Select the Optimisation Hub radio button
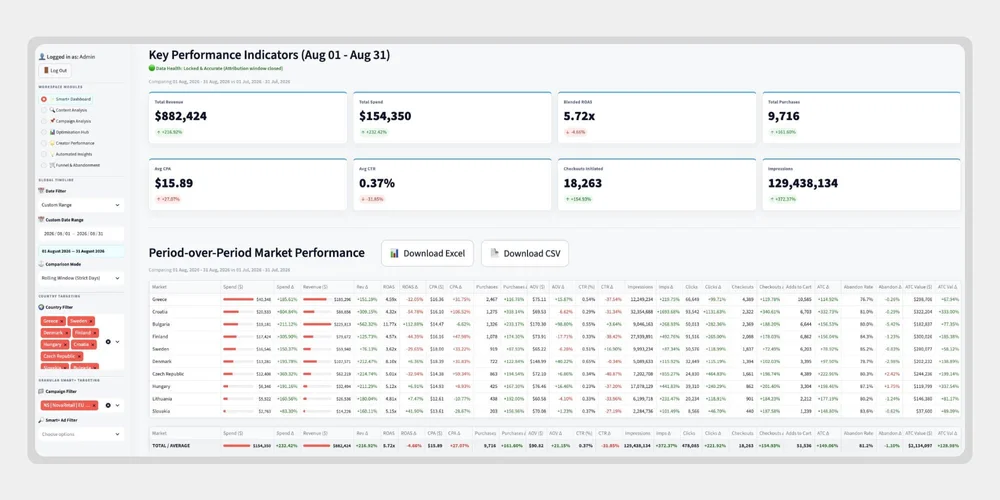 pos(44,132)
